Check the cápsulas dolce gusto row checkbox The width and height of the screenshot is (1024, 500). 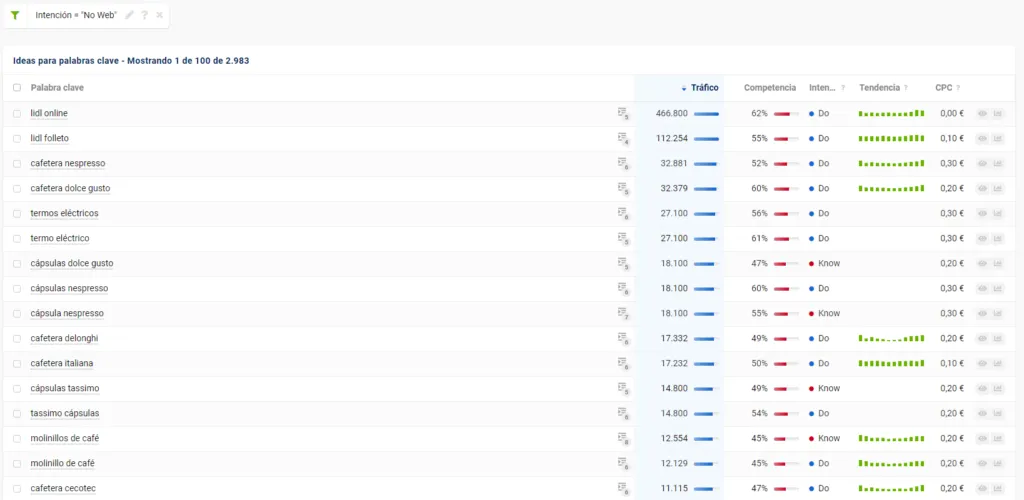17,264
